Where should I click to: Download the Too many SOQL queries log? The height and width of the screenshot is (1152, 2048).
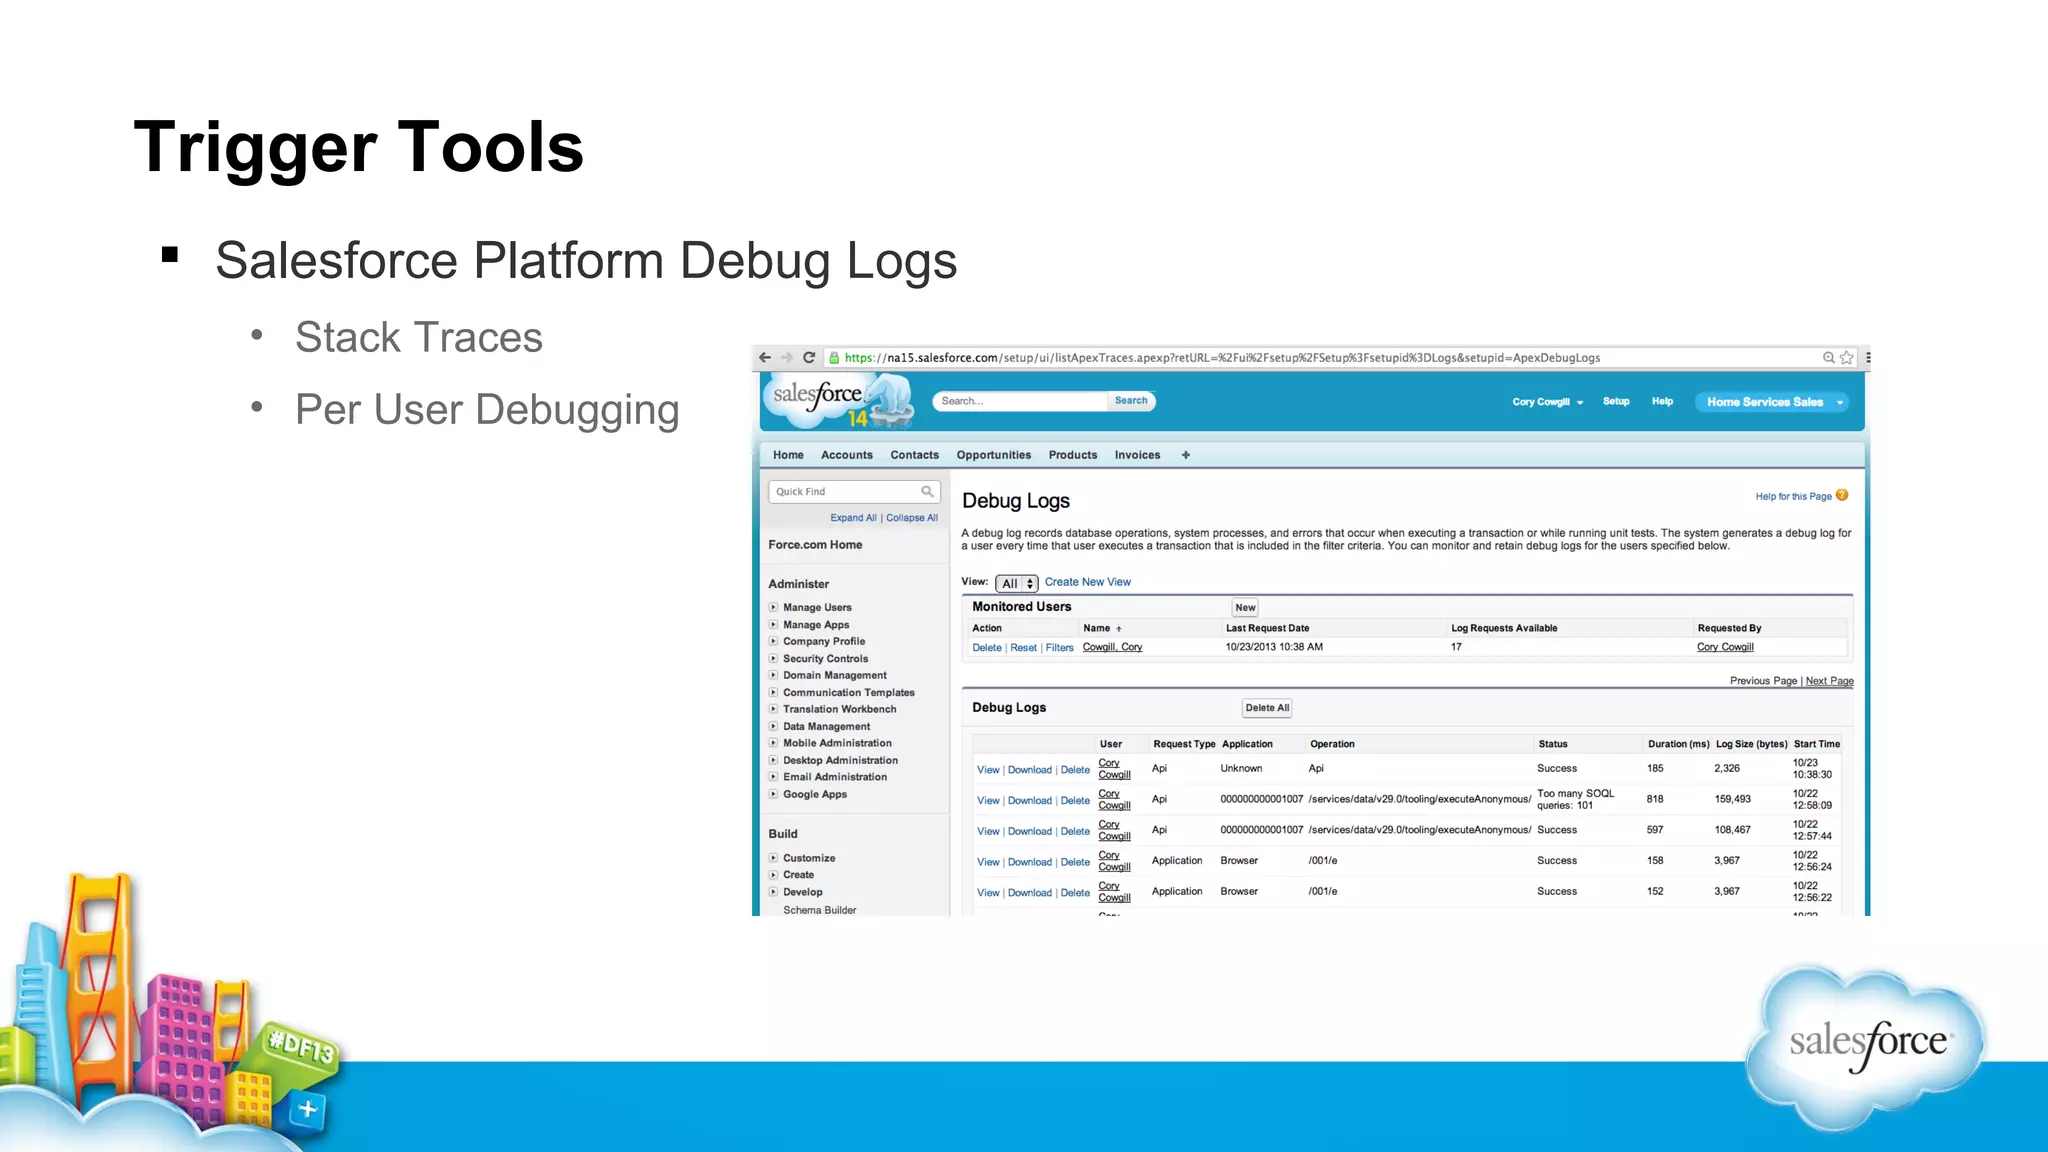(1029, 801)
